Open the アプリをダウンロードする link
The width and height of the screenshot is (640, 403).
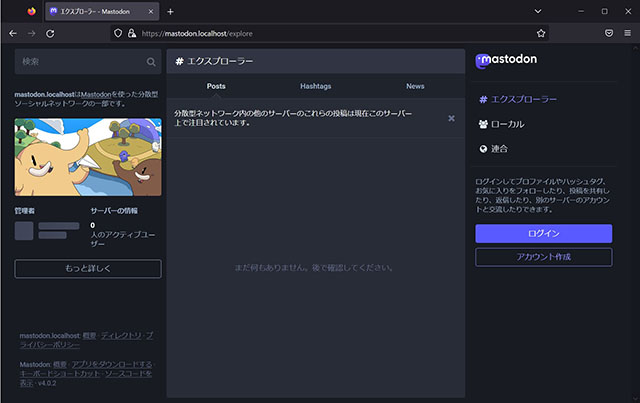tap(112, 364)
